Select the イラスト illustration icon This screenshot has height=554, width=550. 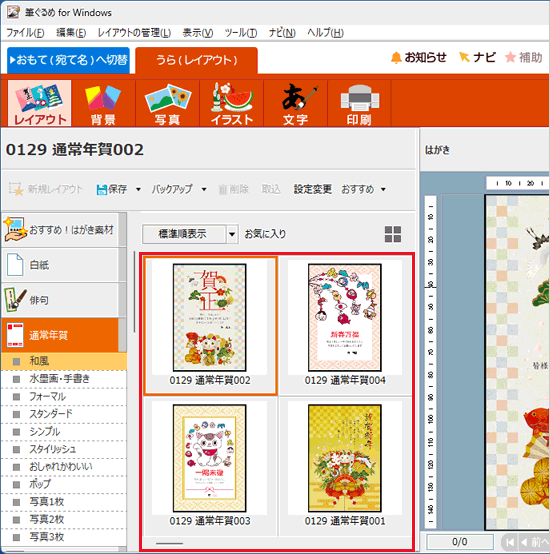tap(232, 103)
